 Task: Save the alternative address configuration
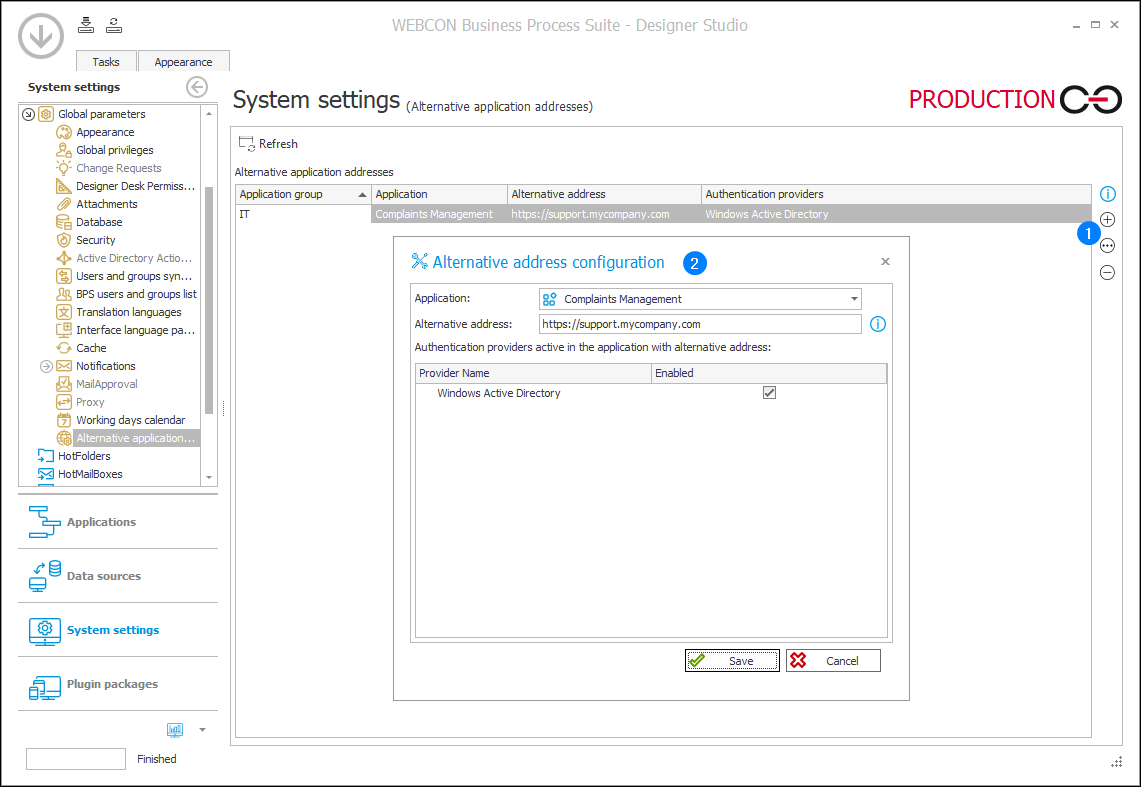pyautogui.click(x=732, y=660)
